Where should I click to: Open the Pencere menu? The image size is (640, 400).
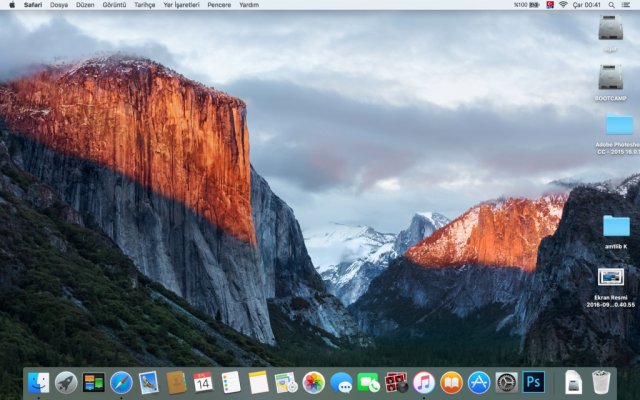[219, 5]
